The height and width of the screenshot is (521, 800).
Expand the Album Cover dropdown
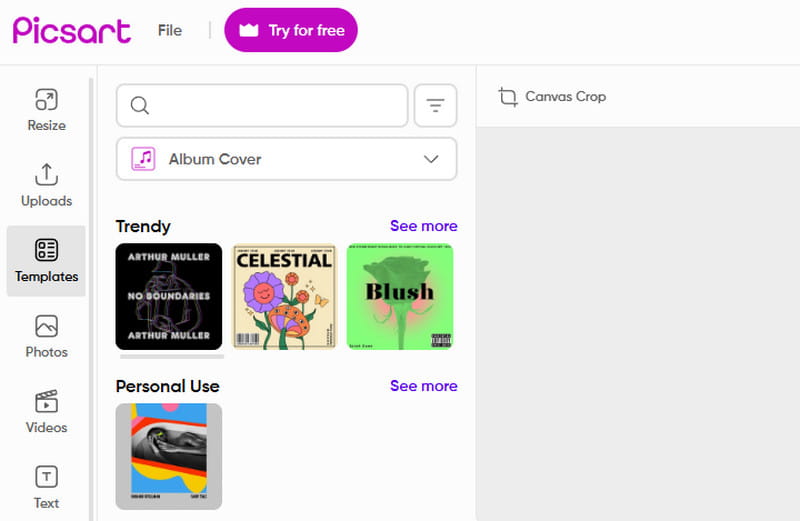point(286,159)
